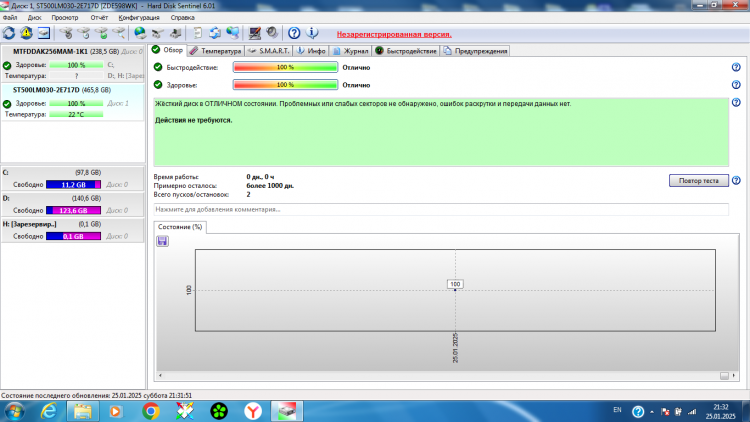Open the Просмотр menu
750x422 pixels.
65,18
